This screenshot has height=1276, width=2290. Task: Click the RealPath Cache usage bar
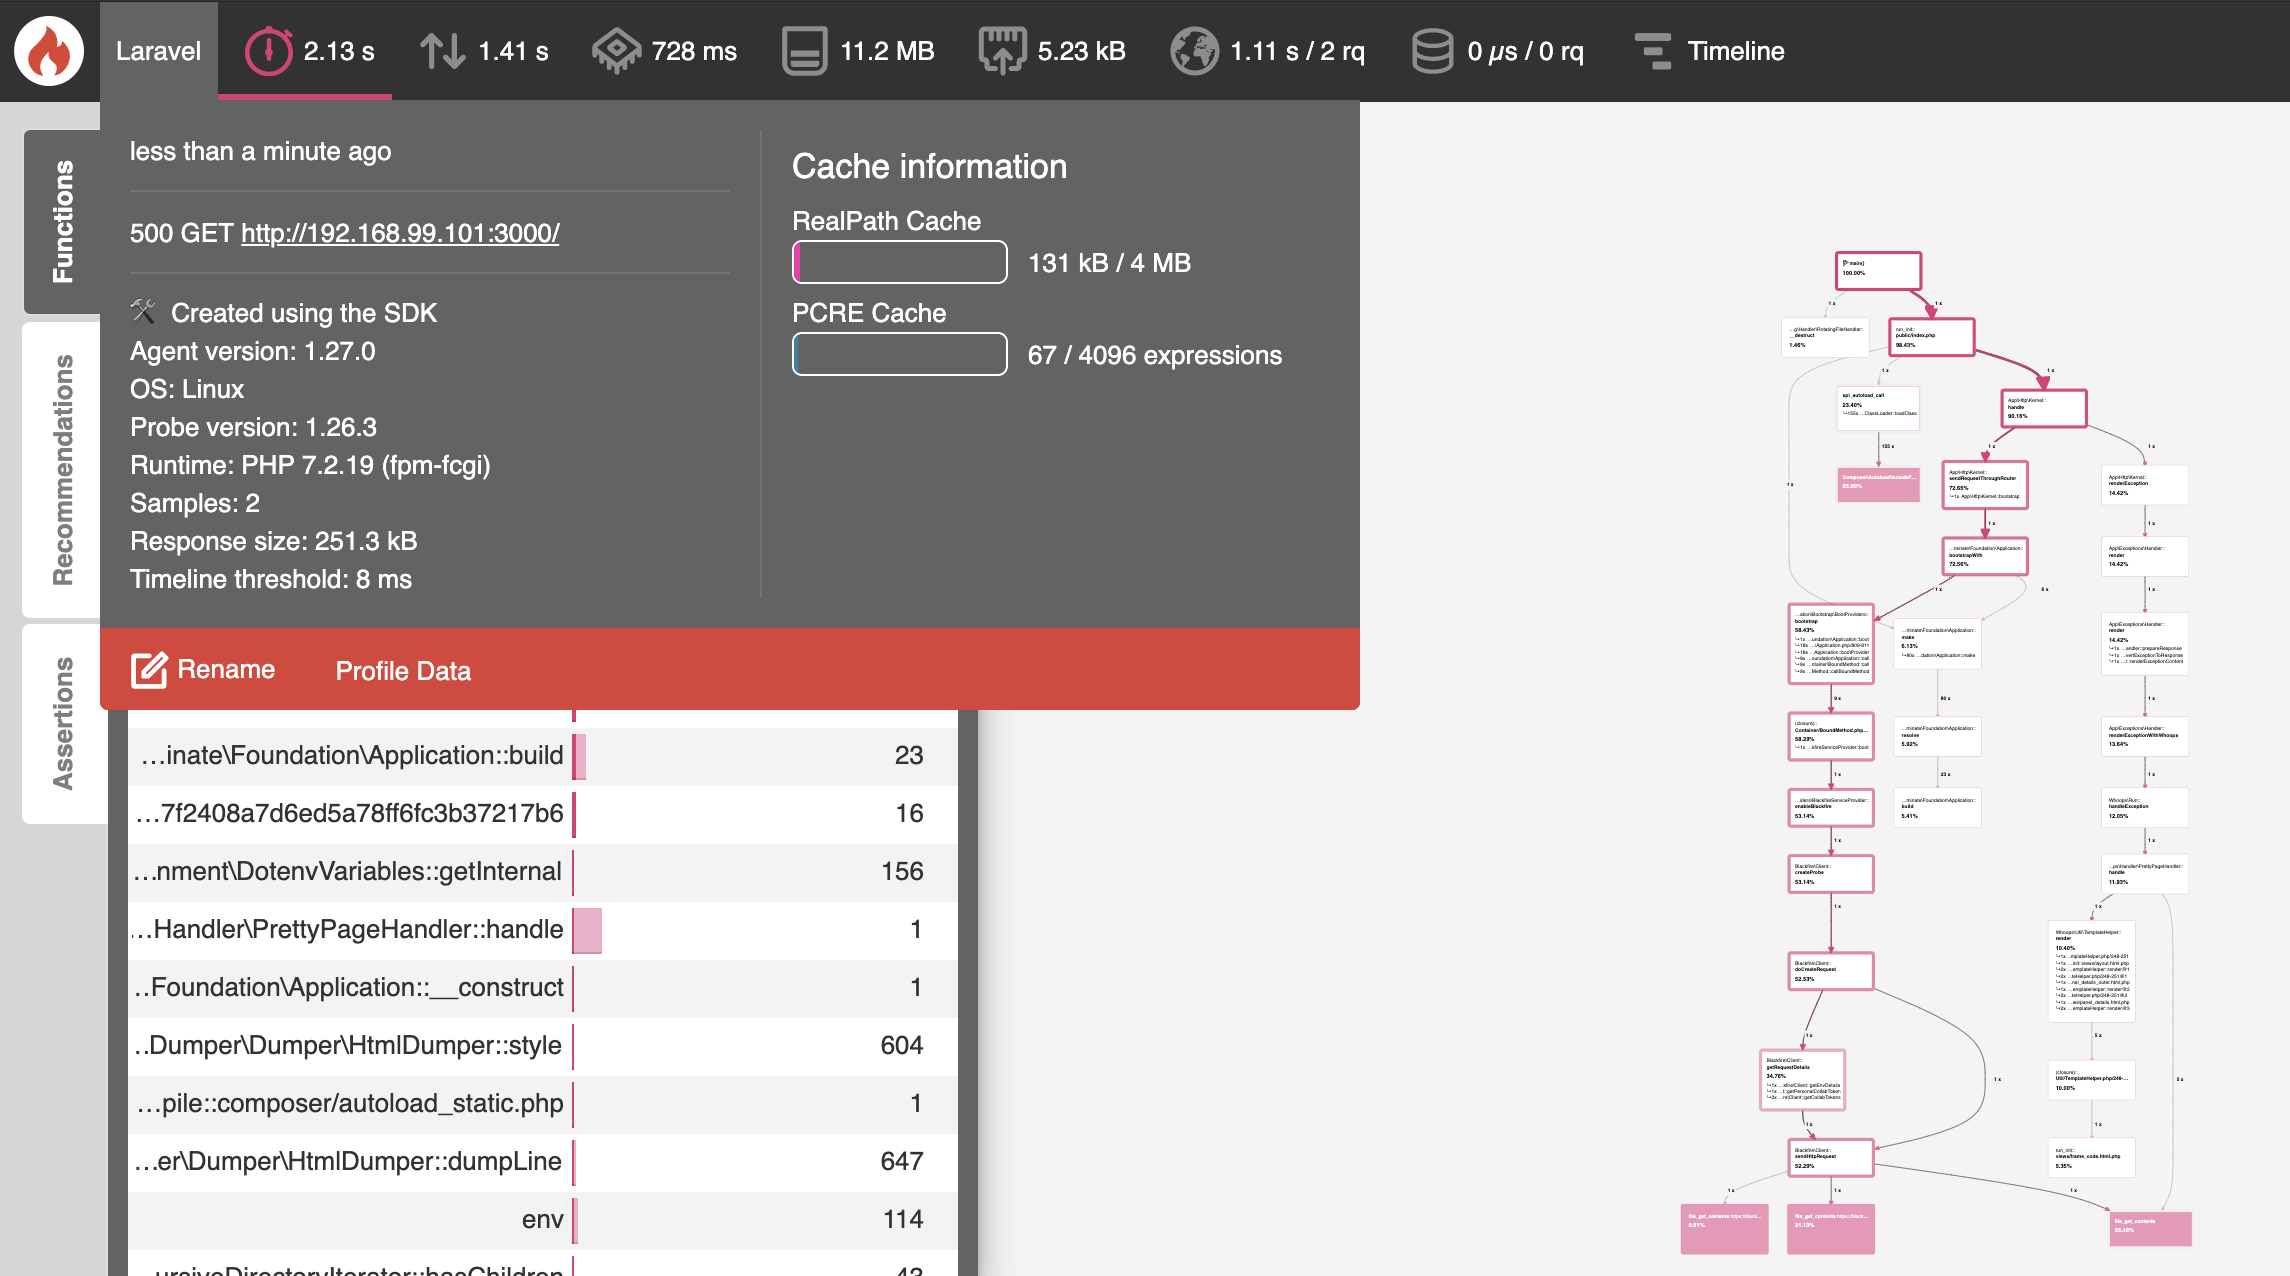point(899,263)
